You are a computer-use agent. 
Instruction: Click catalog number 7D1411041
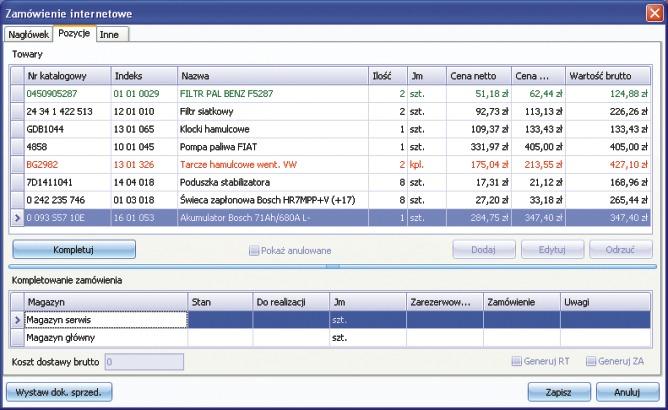(49, 182)
